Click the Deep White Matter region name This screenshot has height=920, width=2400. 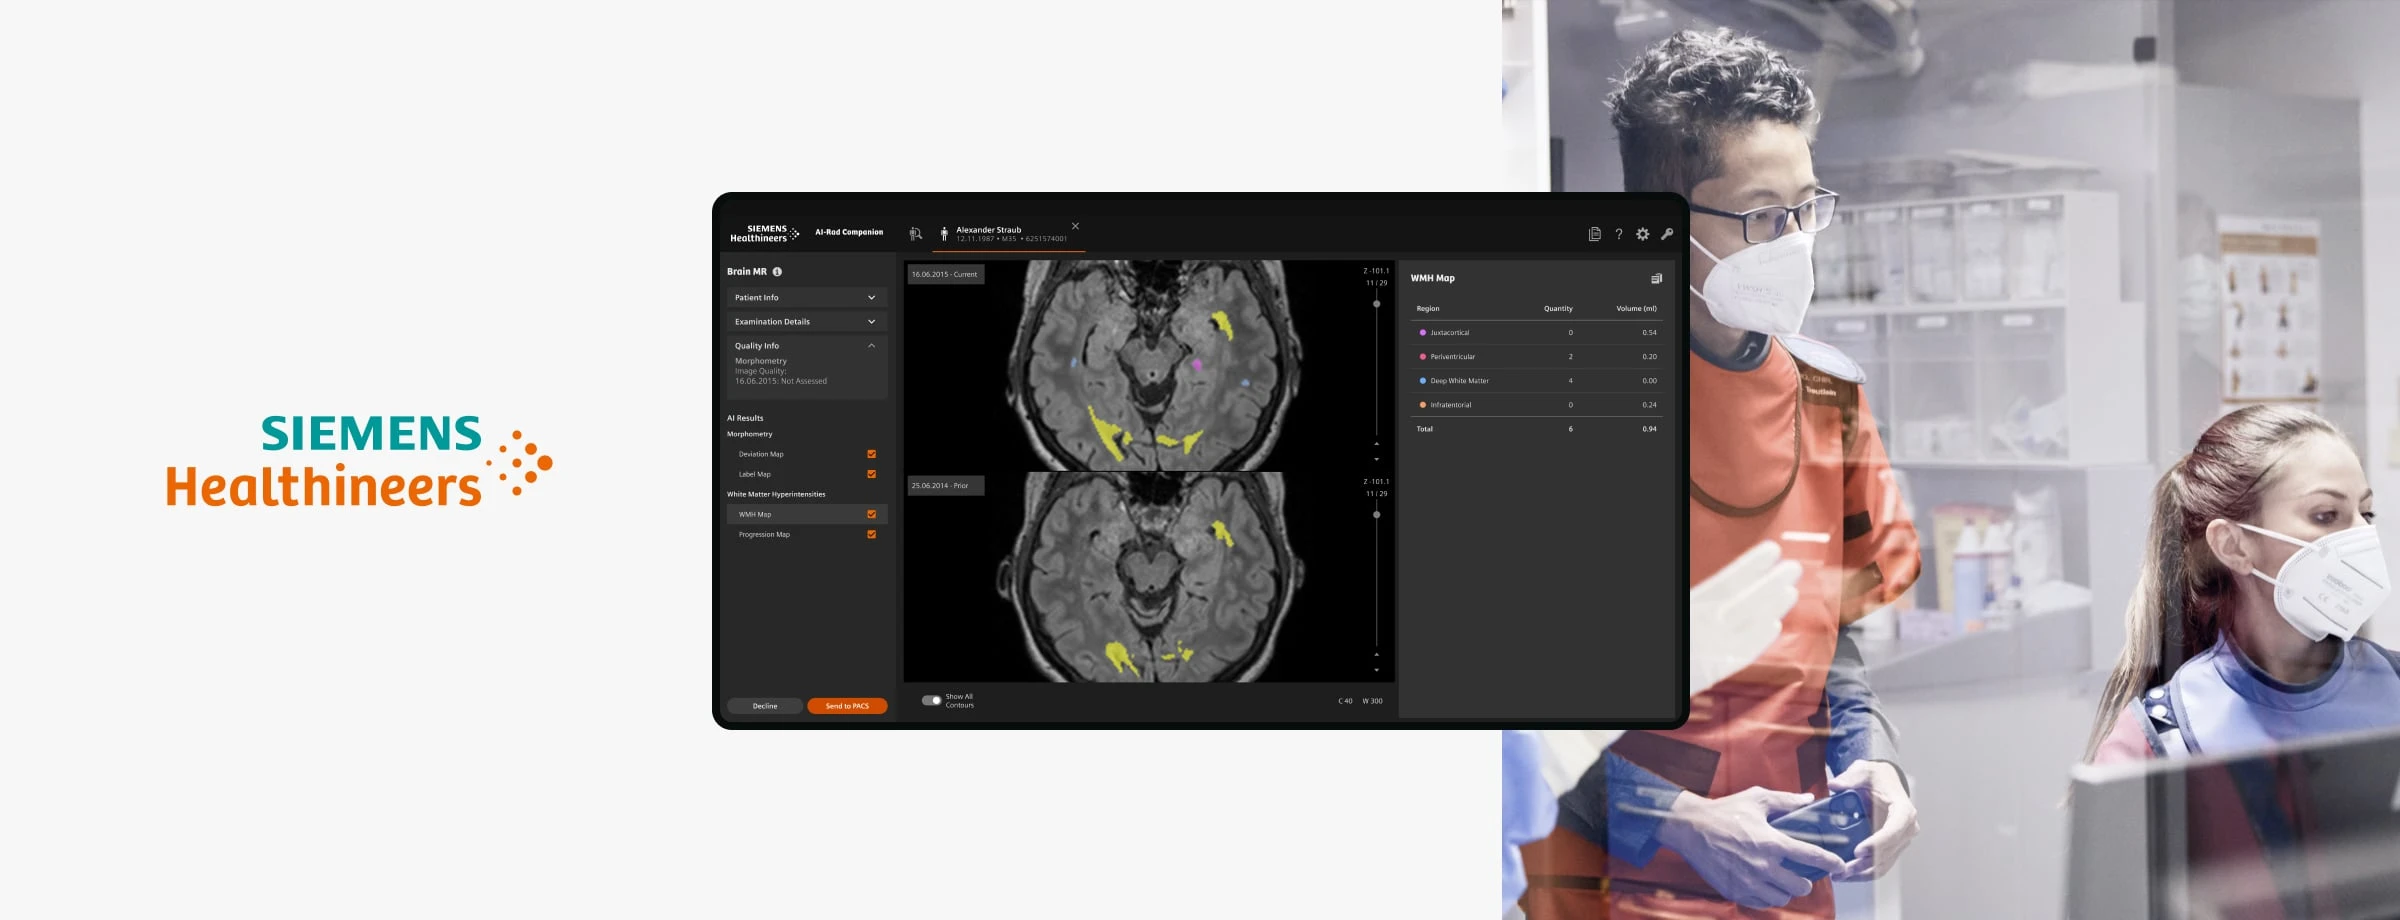1460,381
